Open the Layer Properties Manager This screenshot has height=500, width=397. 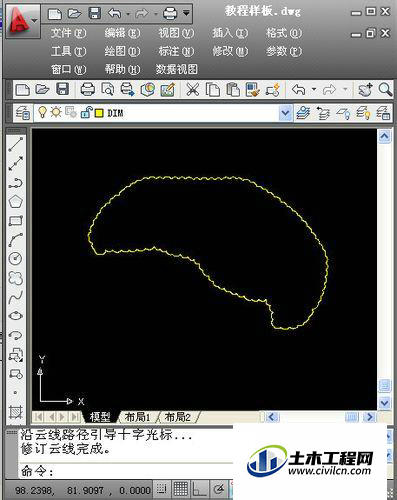(x=23, y=113)
